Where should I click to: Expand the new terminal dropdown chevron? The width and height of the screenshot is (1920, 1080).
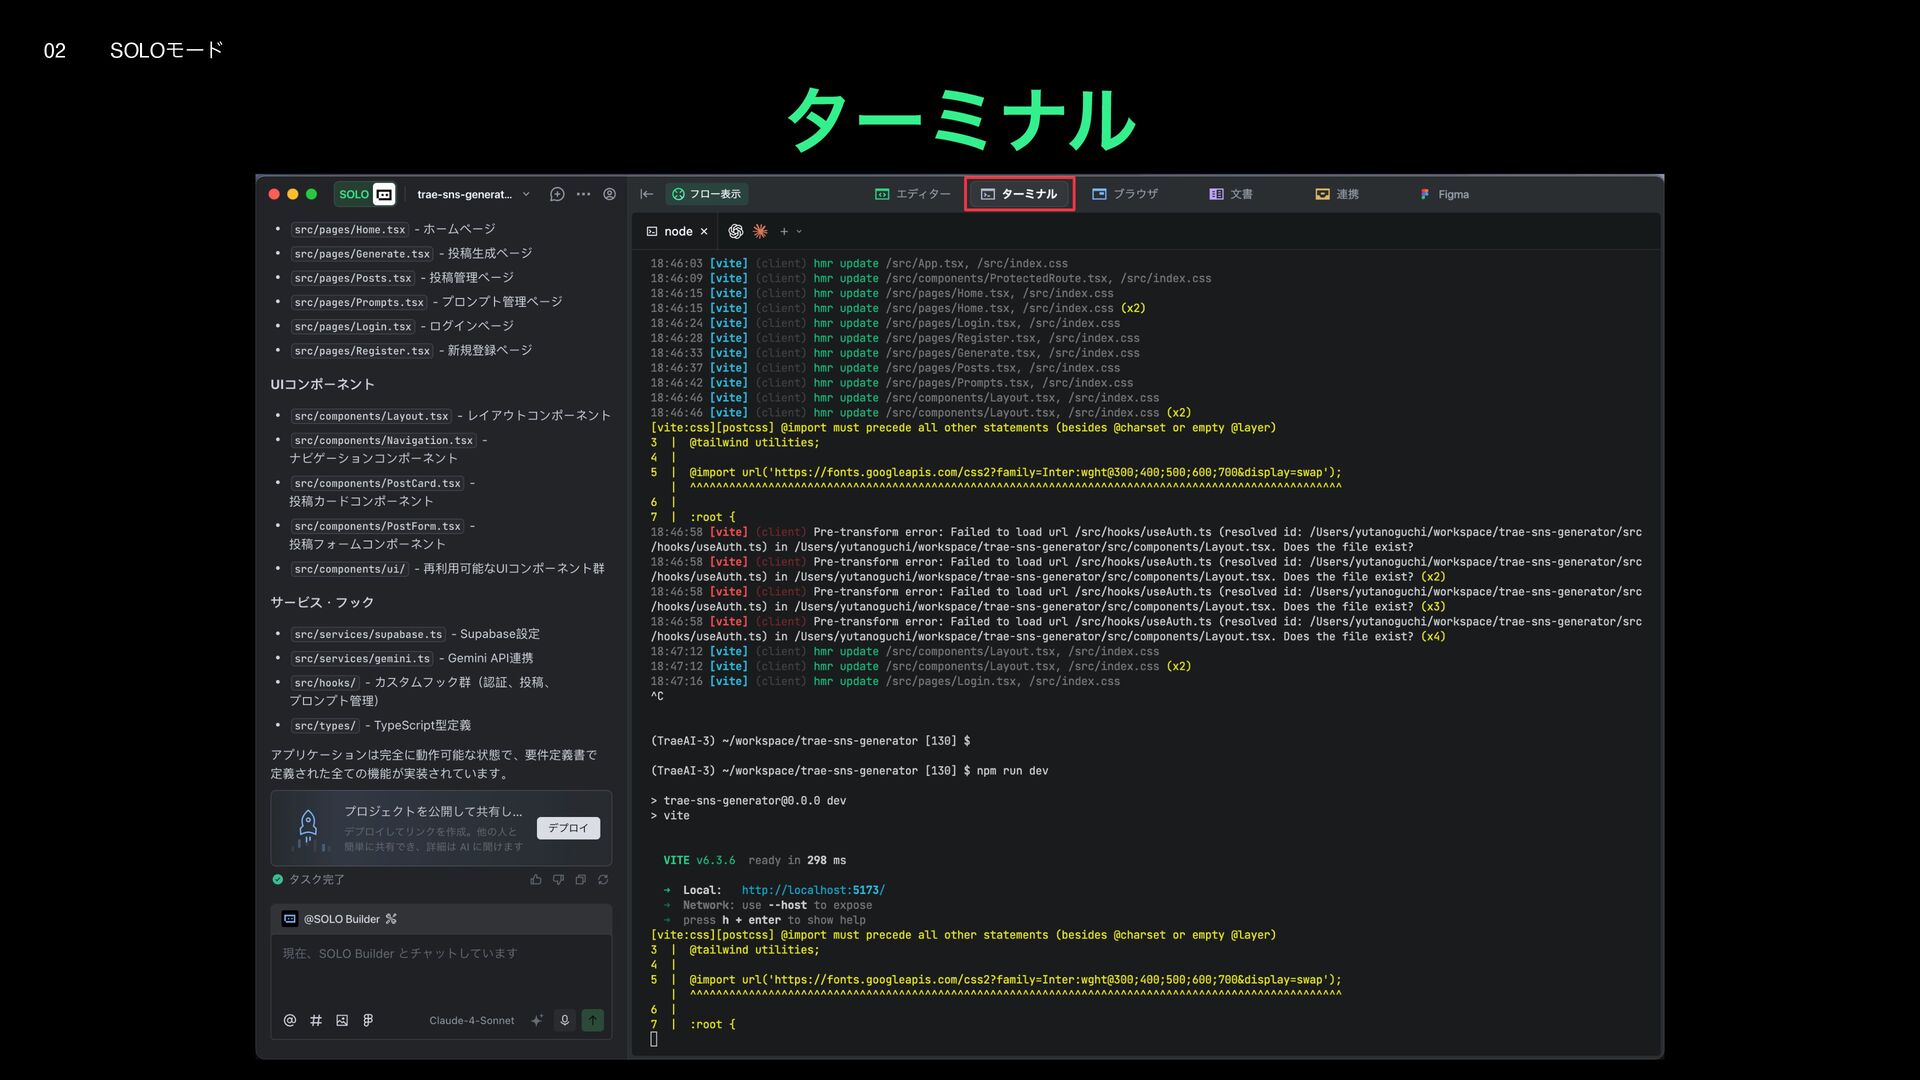pyautogui.click(x=799, y=231)
